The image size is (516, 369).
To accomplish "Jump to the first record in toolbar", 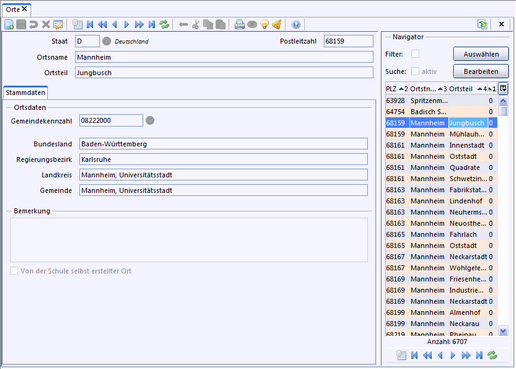I will 90,24.
